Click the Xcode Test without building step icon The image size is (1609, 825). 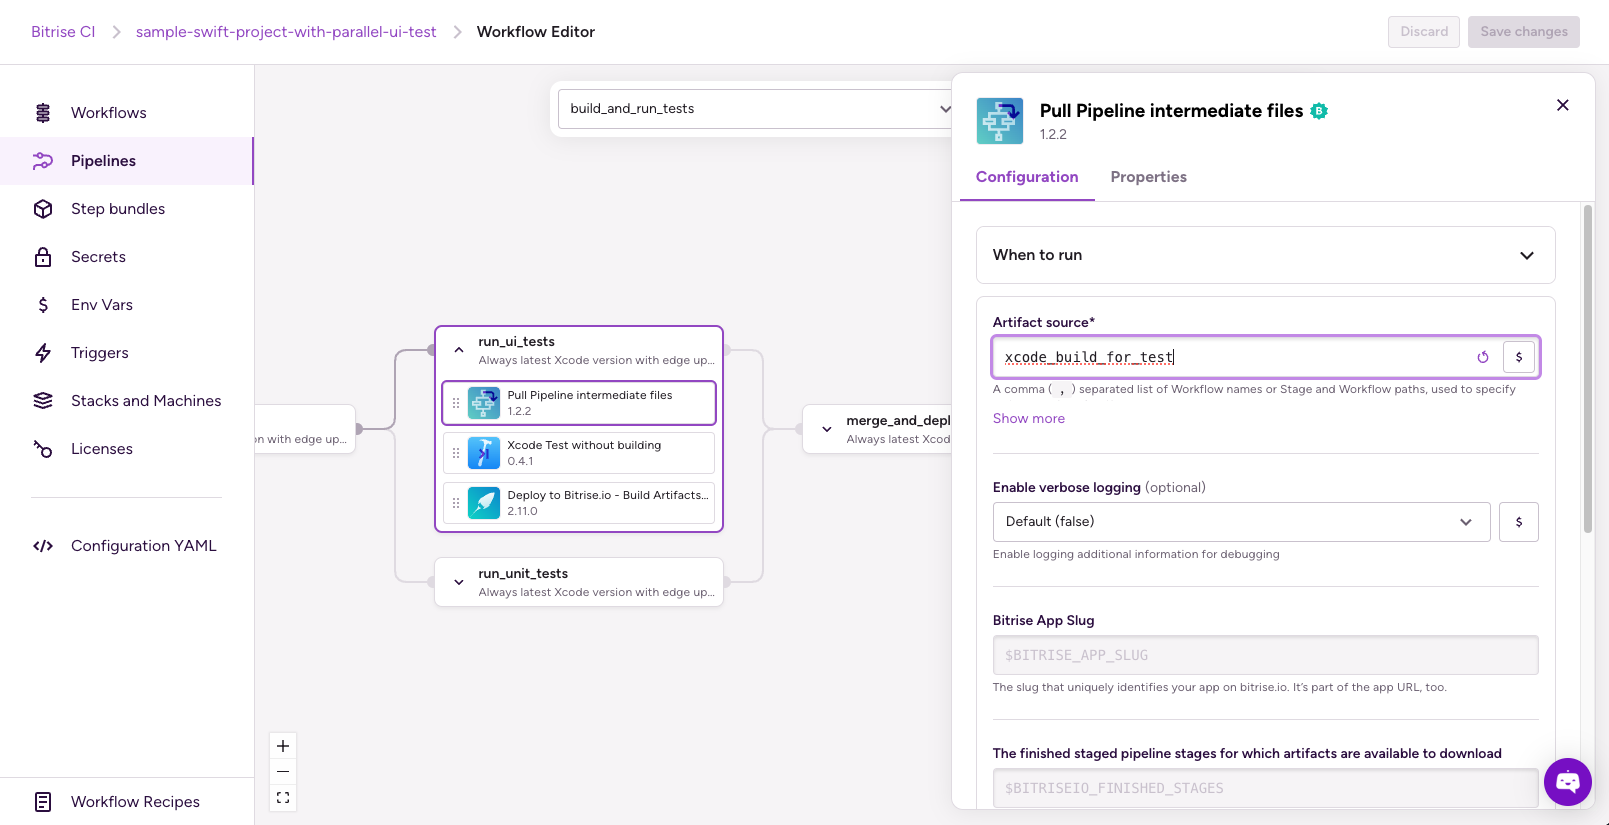[484, 453]
